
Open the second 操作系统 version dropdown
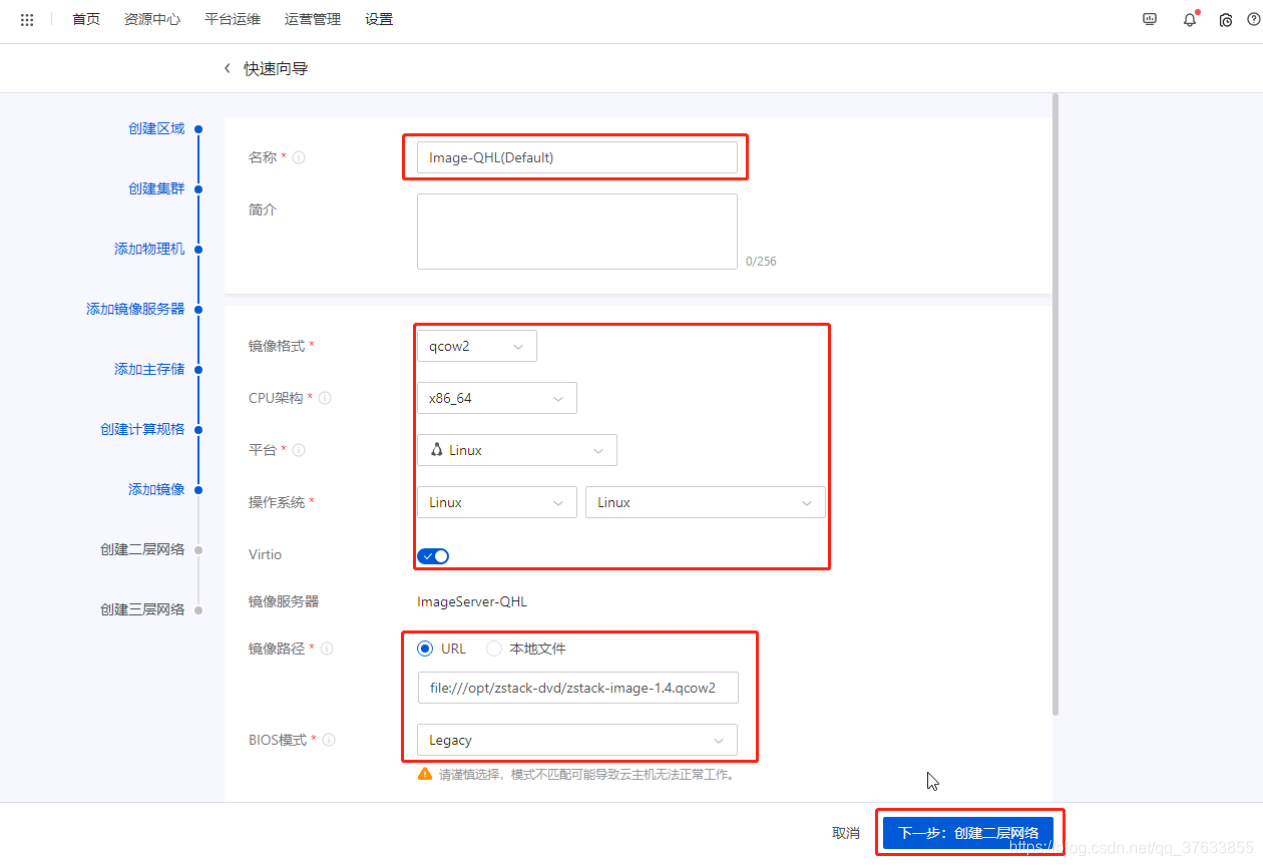705,502
